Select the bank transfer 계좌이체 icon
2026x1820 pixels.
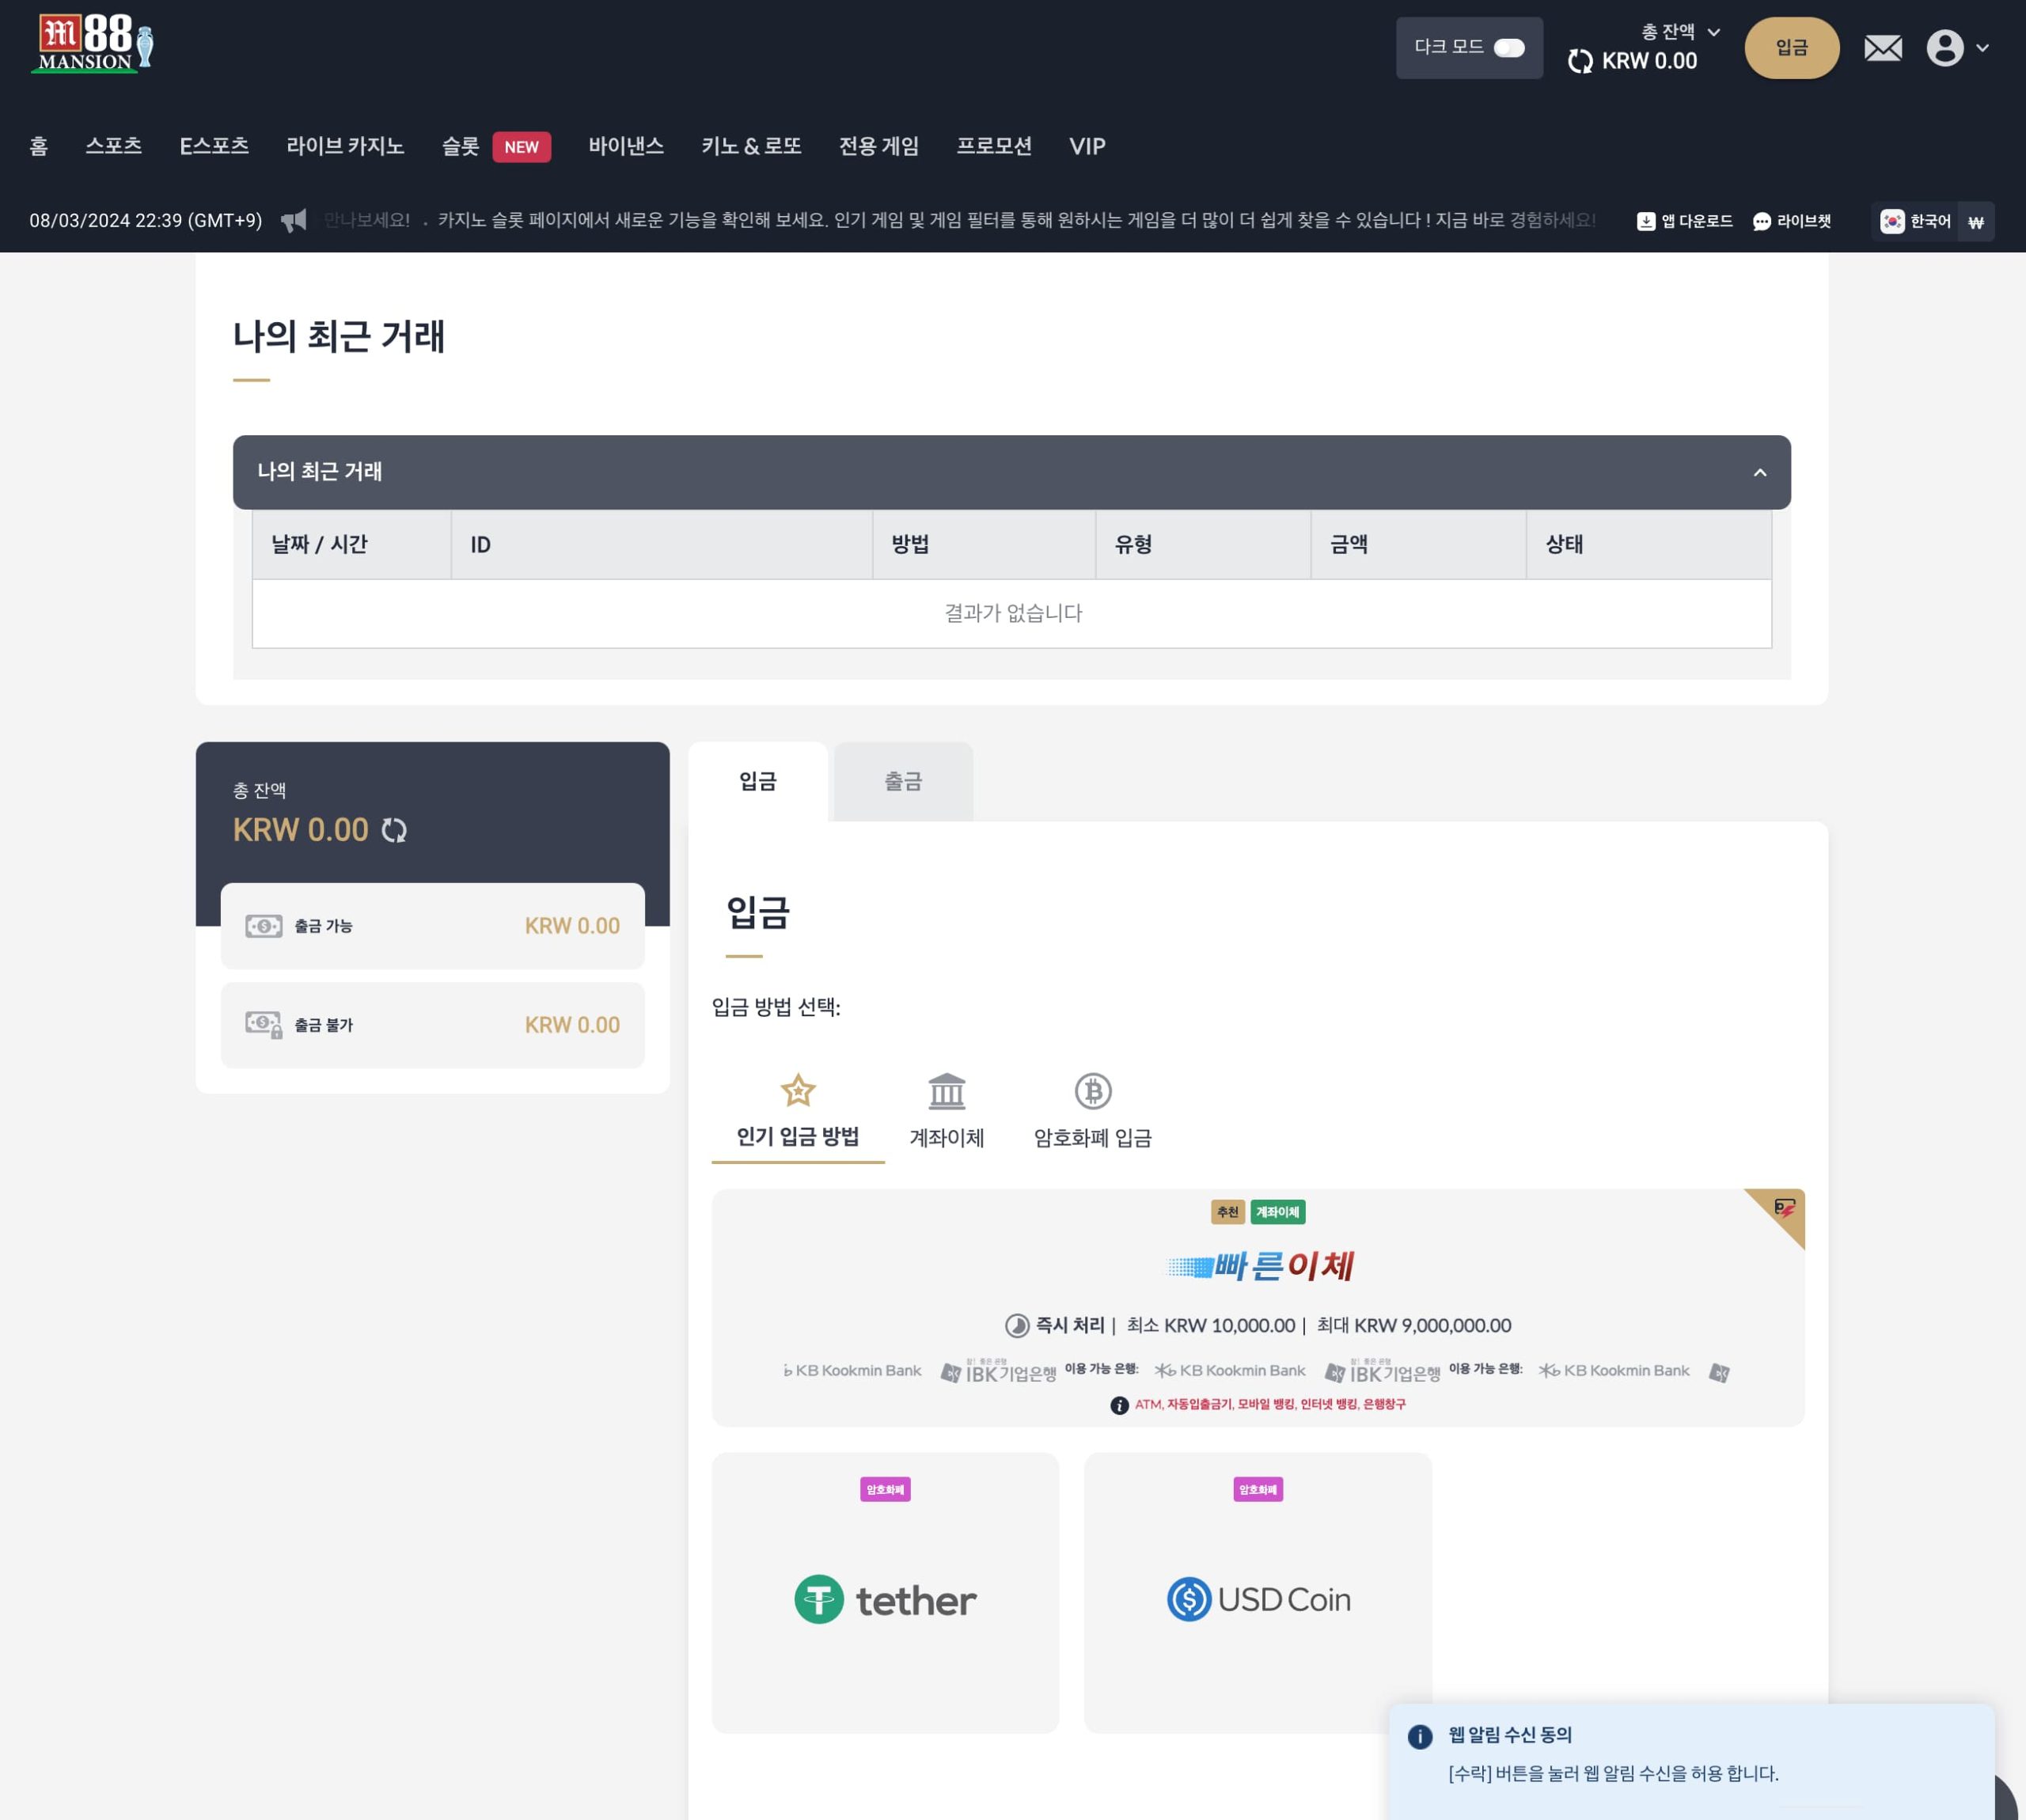[x=946, y=1092]
